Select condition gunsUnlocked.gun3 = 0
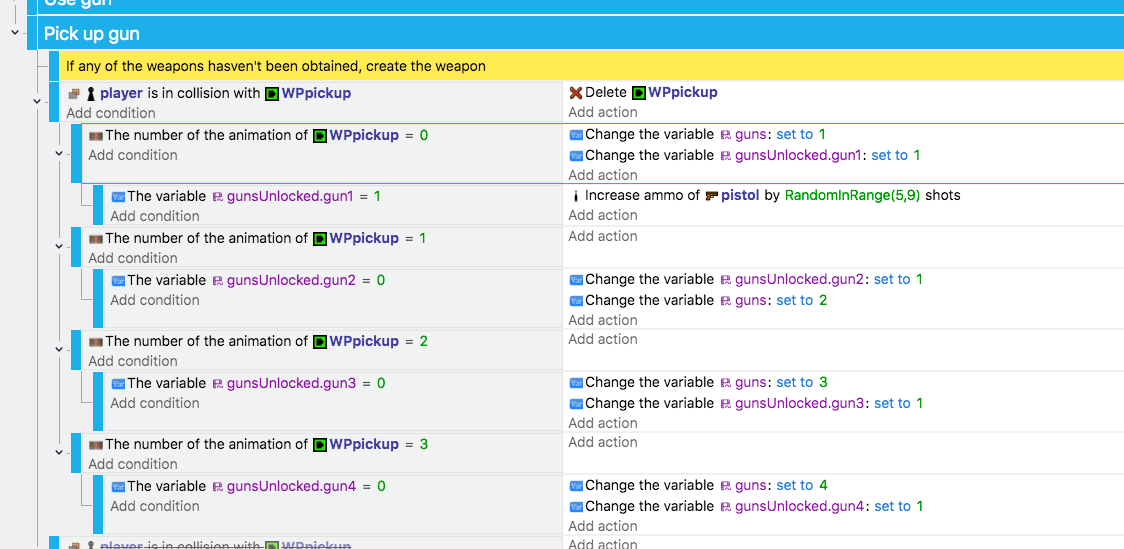 (248, 383)
